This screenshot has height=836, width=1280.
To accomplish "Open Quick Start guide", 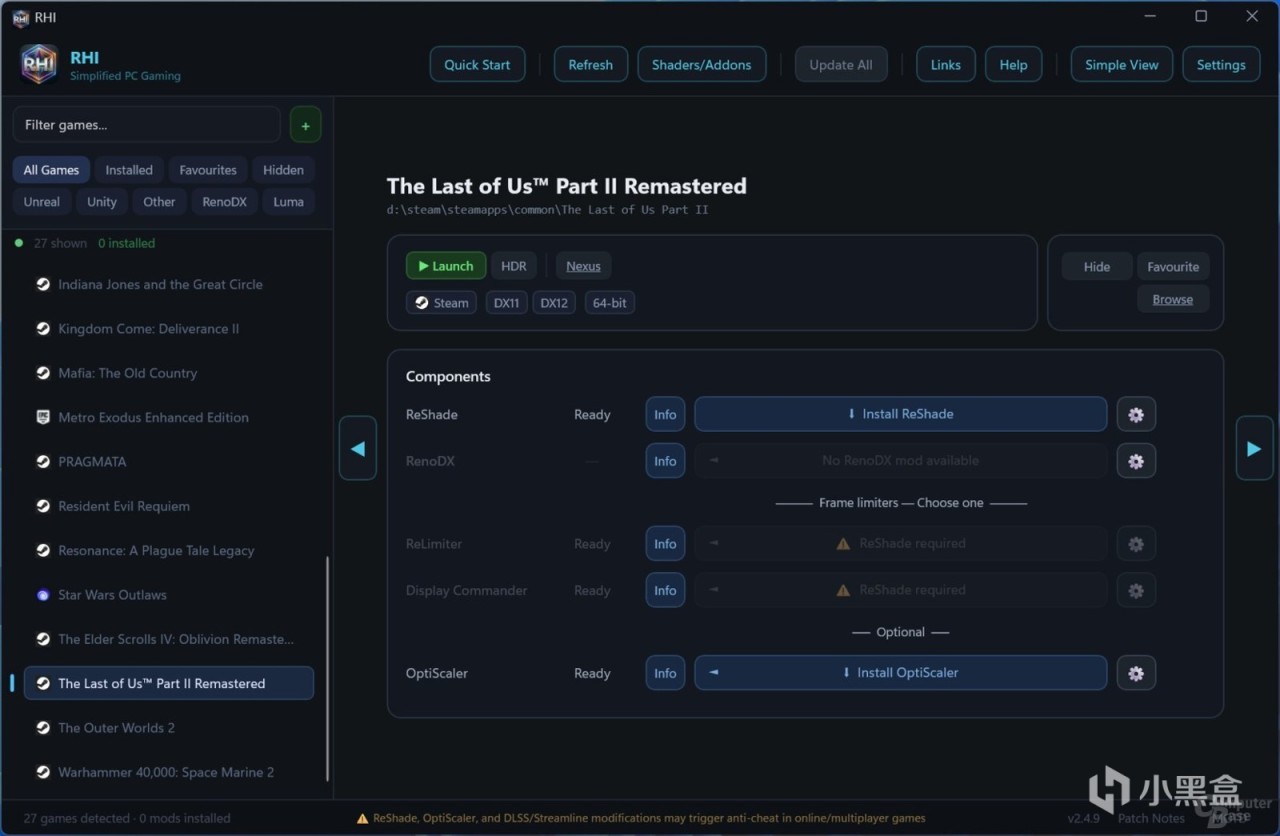I will tap(477, 65).
